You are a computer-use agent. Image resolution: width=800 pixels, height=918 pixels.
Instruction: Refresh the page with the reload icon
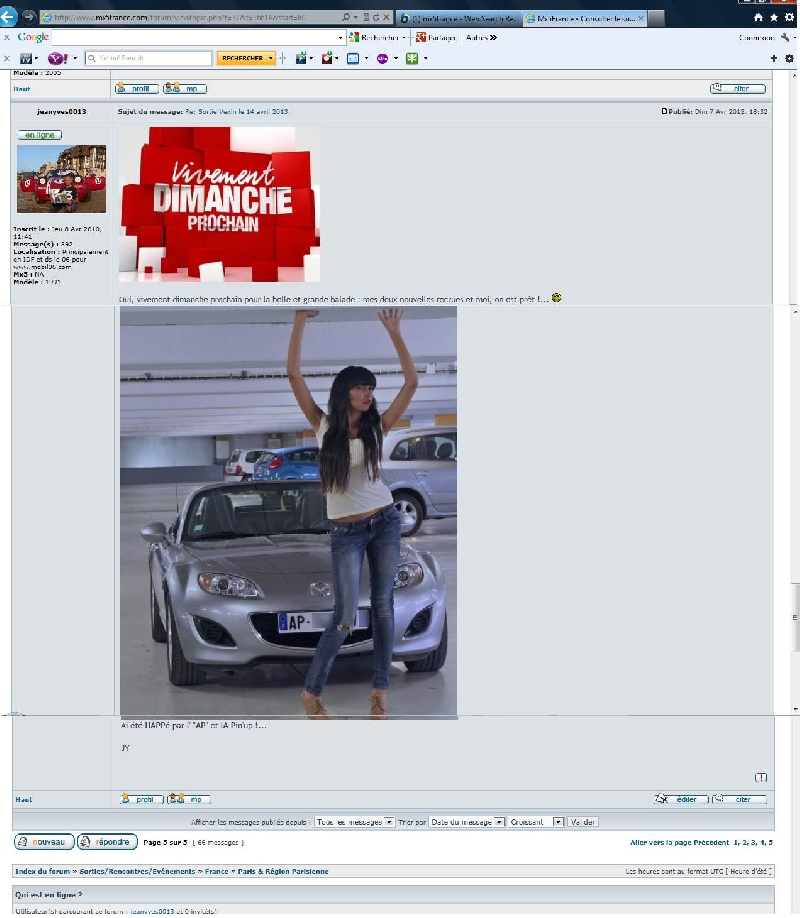tap(376, 18)
